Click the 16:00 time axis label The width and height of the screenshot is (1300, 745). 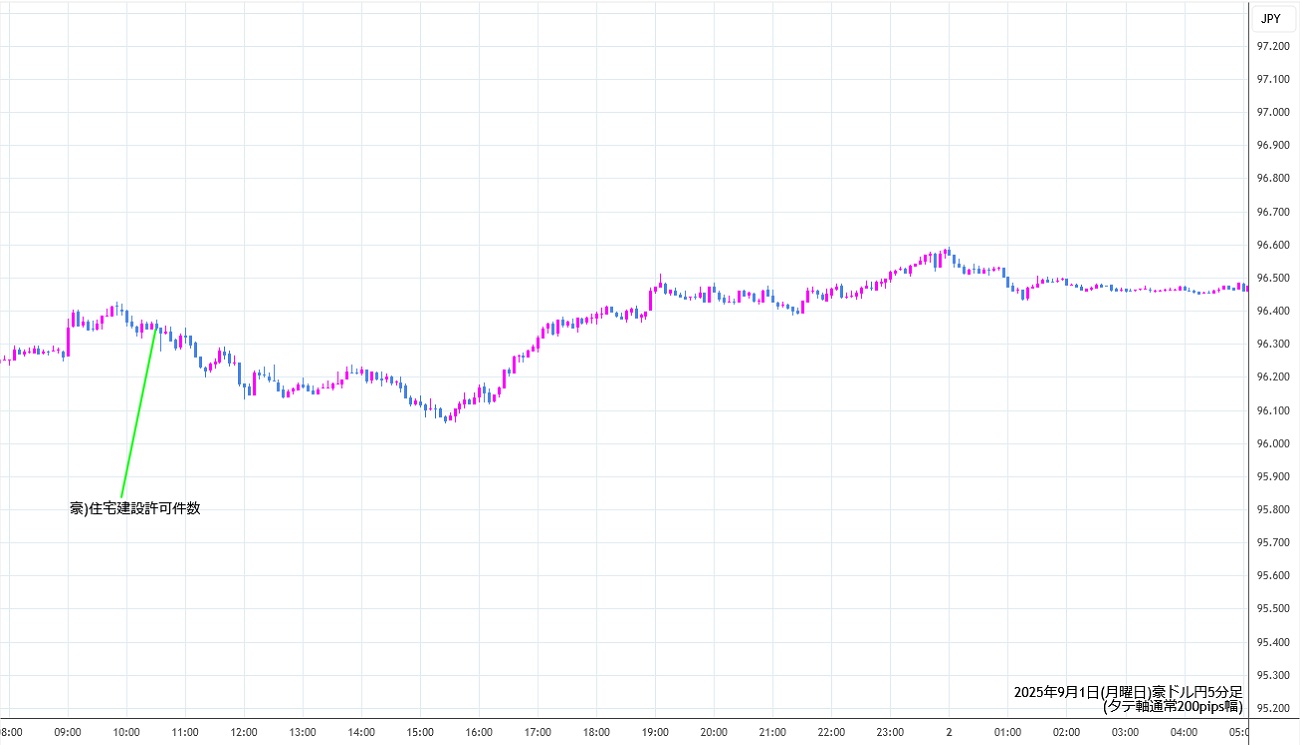click(x=479, y=732)
